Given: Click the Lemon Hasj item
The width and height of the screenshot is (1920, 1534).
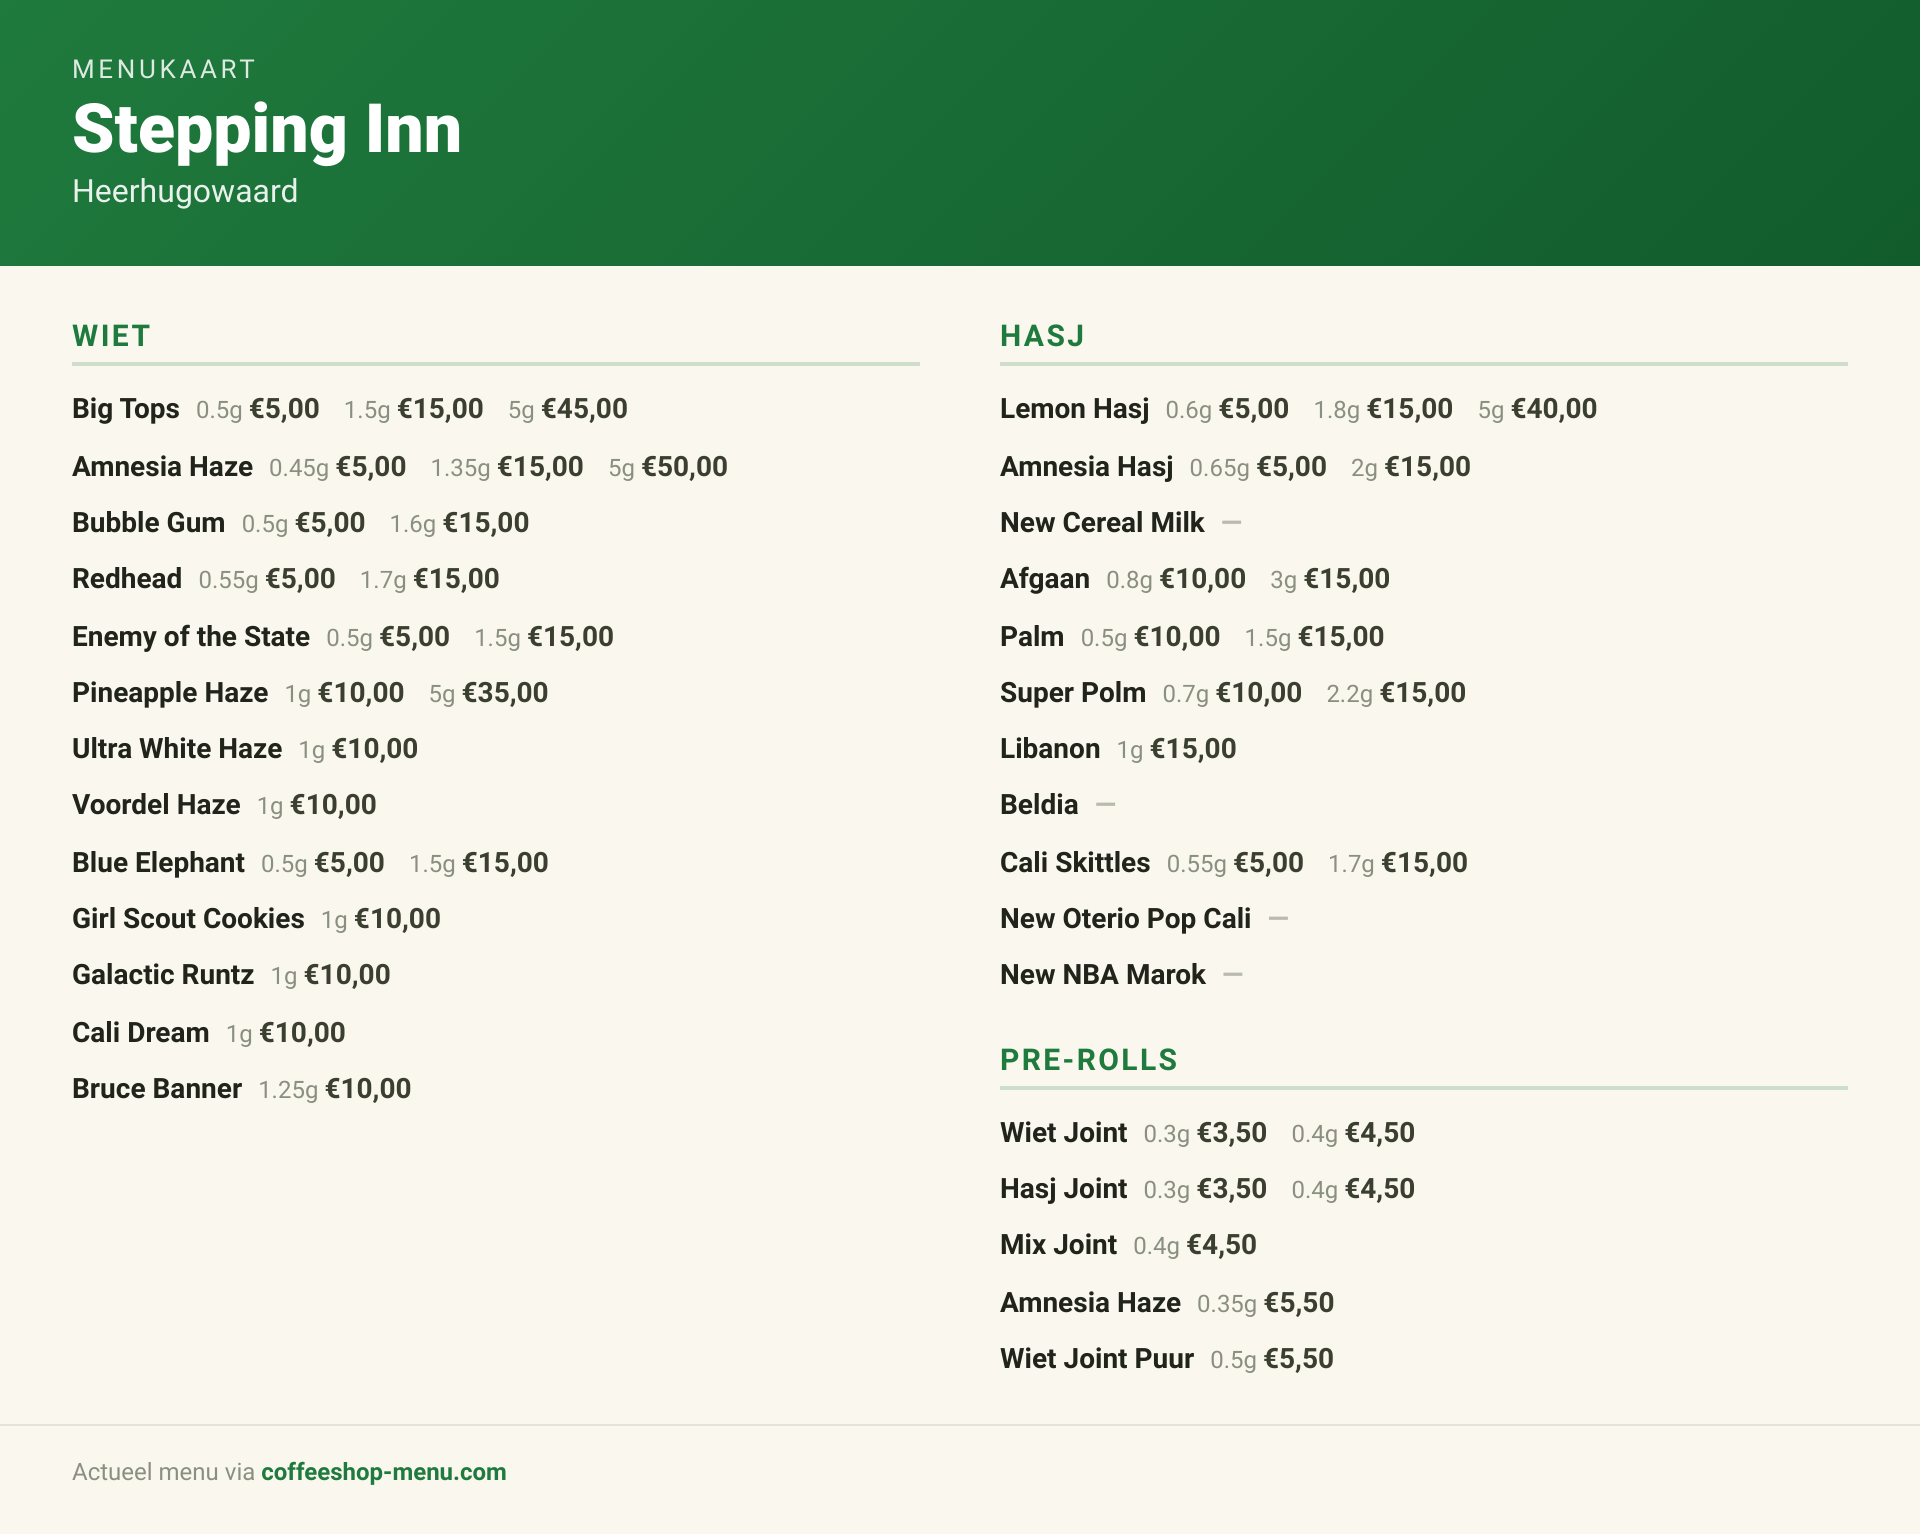Looking at the screenshot, I should click(x=1074, y=409).
